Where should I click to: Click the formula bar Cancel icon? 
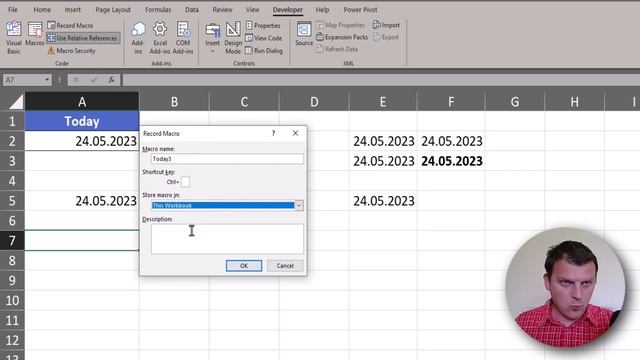pyautogui.click(x=76, y=80)
